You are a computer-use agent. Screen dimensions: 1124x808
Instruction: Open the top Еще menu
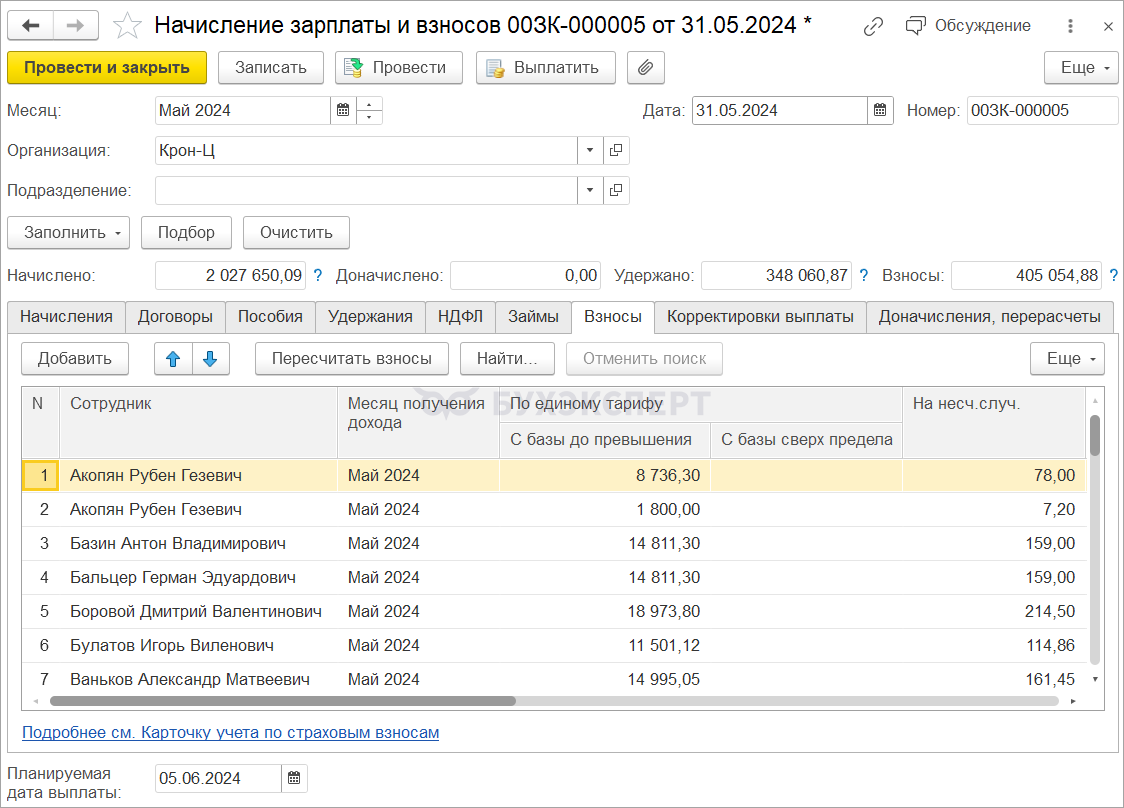1081,68
